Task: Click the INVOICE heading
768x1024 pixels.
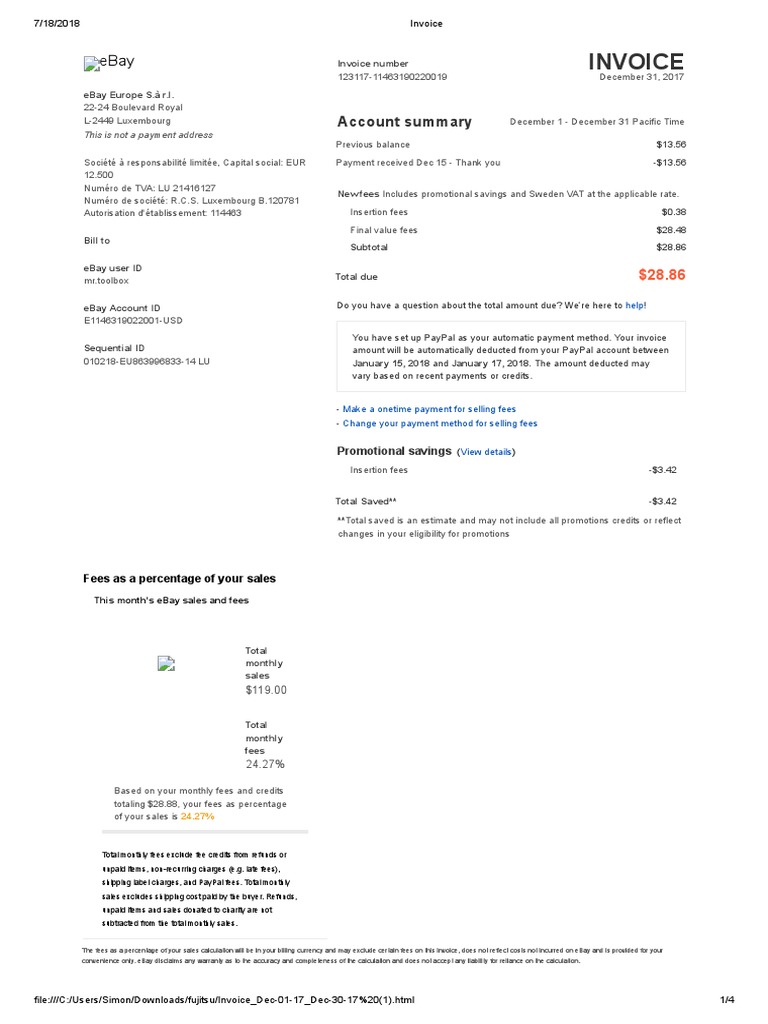Action: [x=636, y=62]
